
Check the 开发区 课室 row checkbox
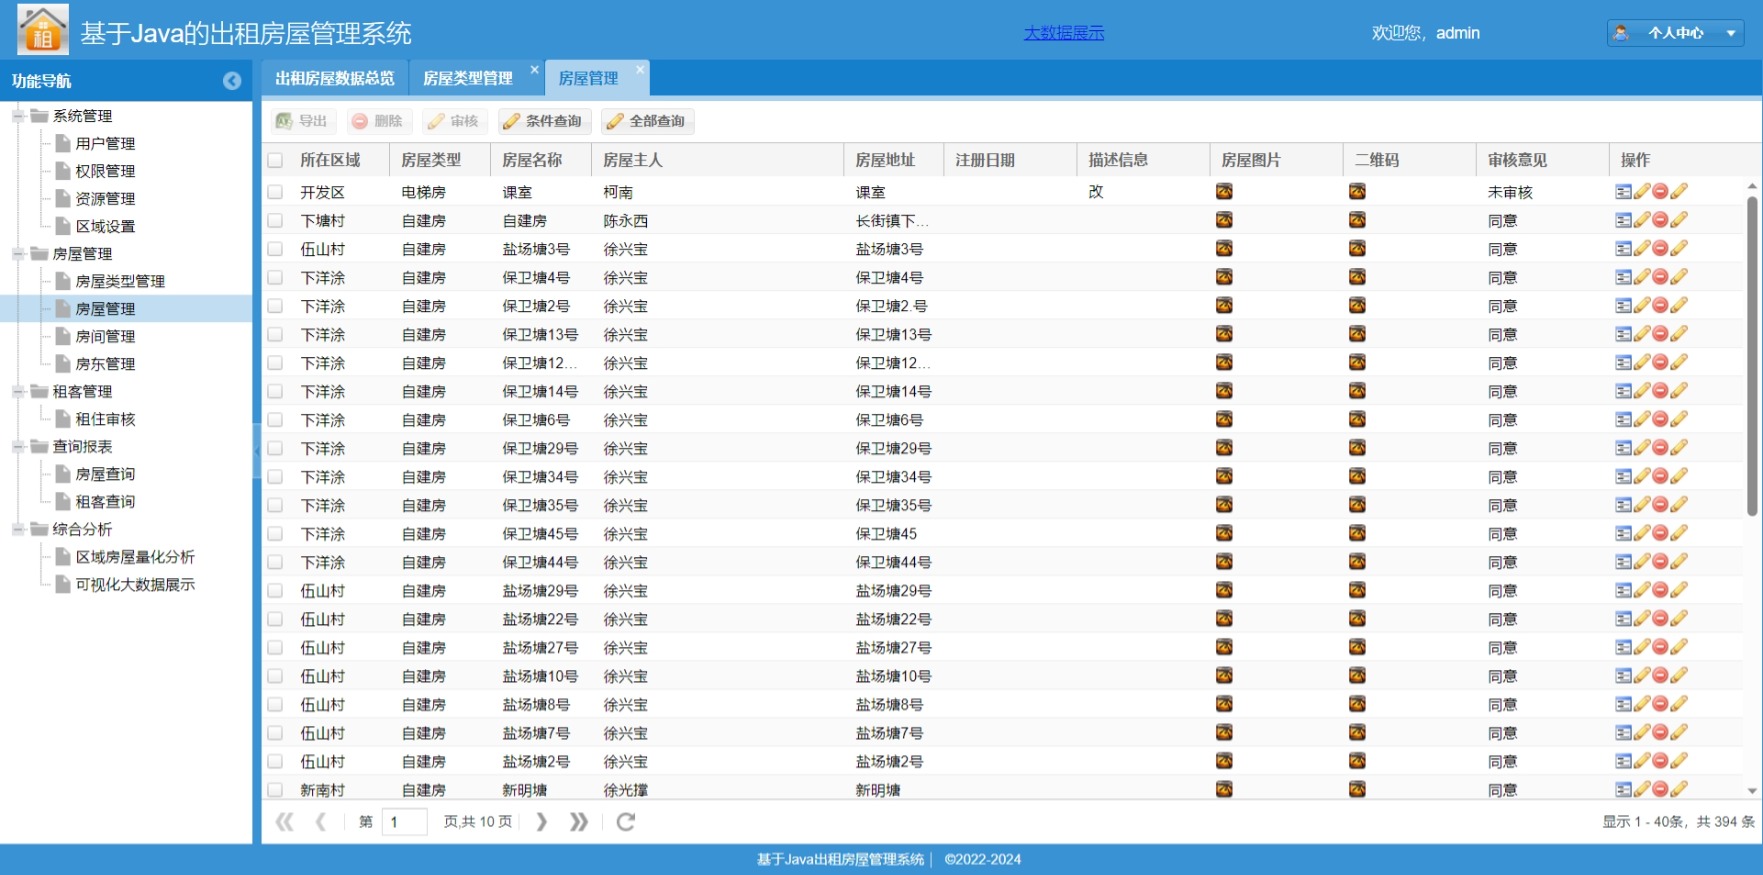pyautogui.click(x=275, y=192)
